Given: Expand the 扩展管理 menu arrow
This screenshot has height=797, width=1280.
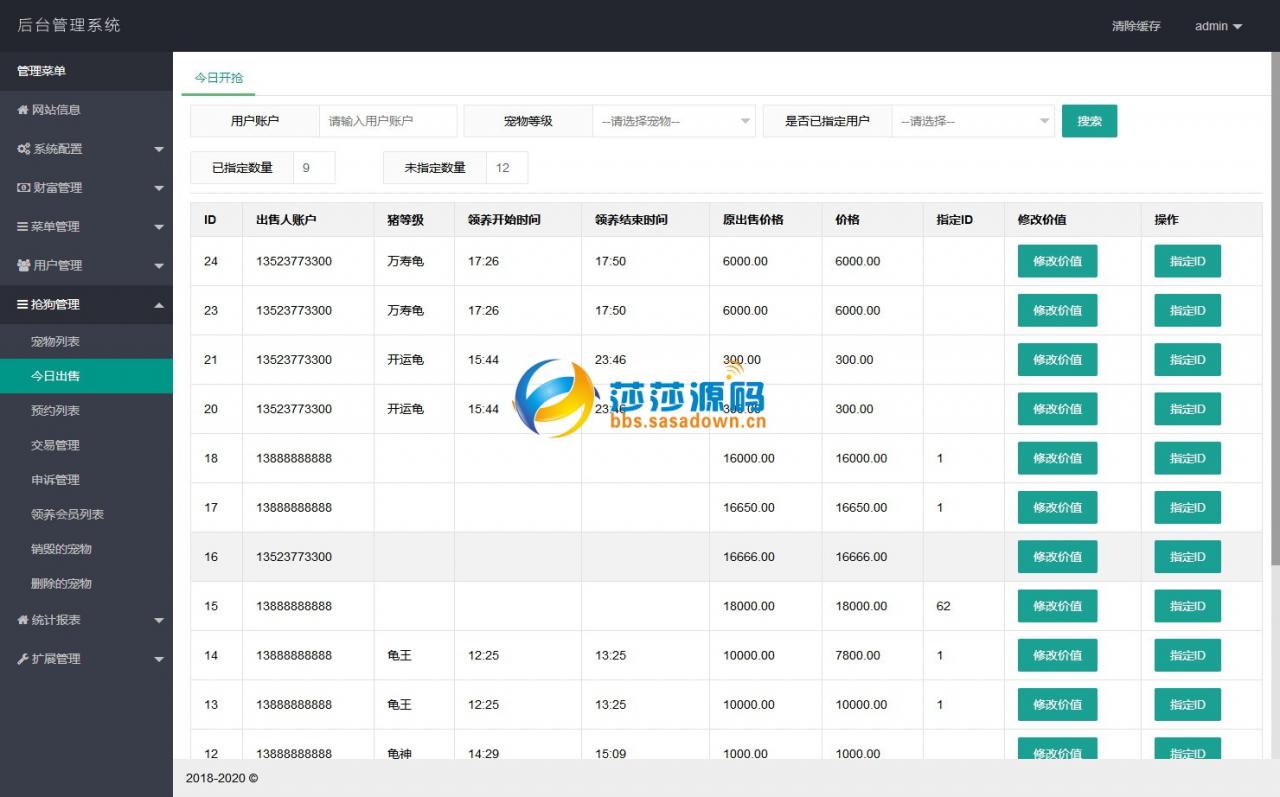Looking at the screenshot, I should [159, 659].
